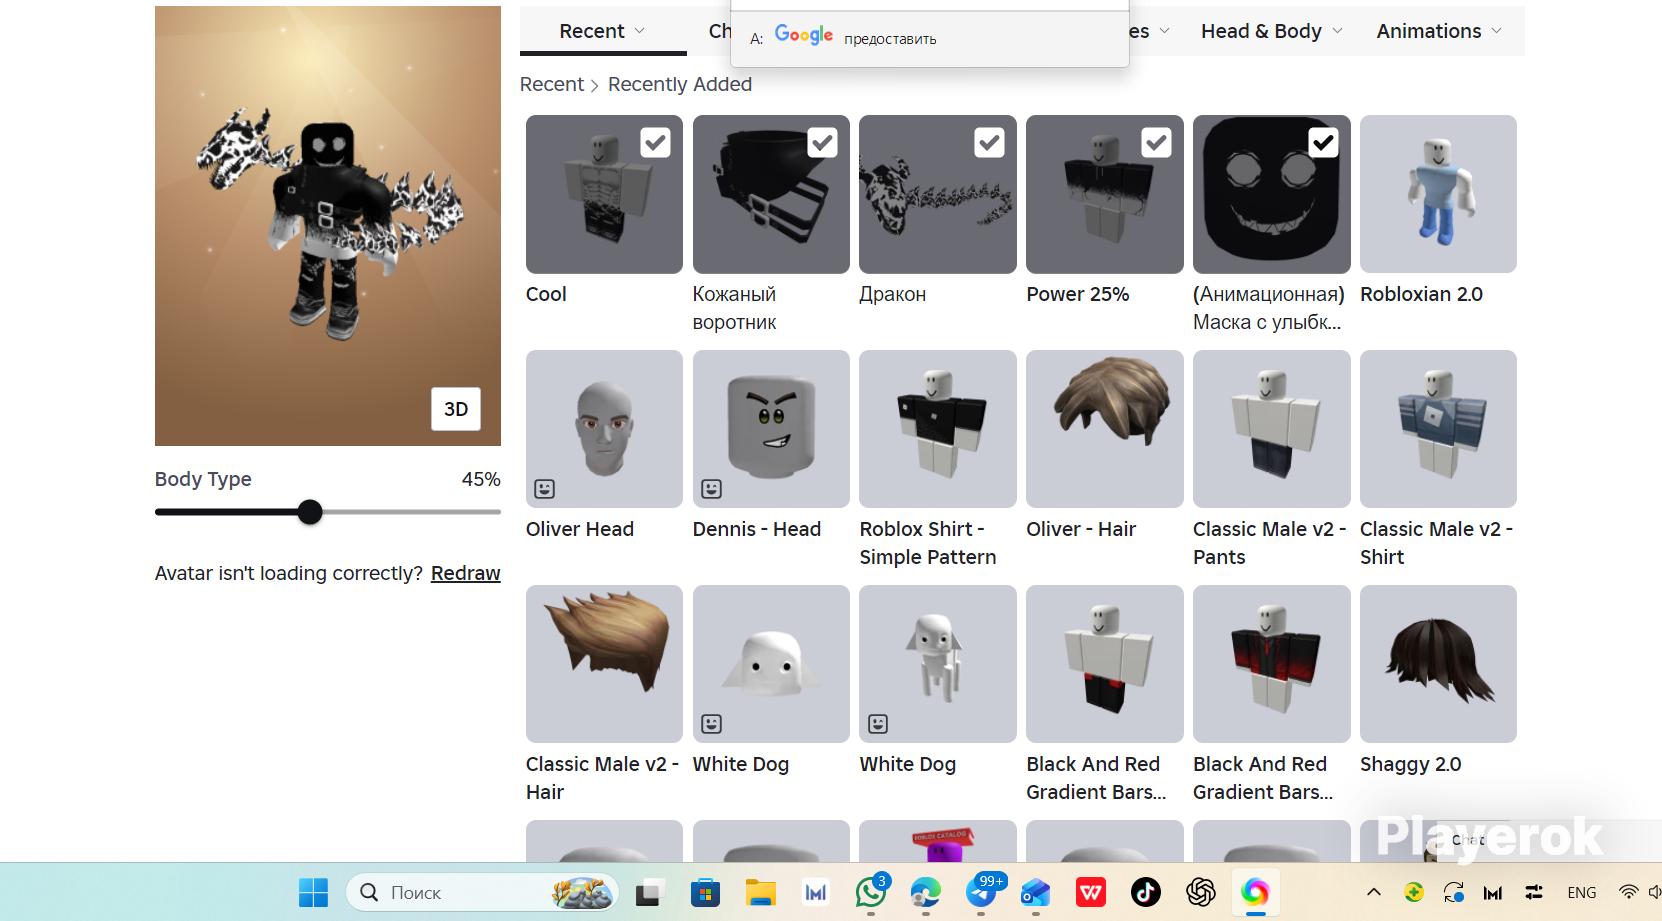Select the Robloxian 2.0 thumbnail

(x=1438, y=194)
